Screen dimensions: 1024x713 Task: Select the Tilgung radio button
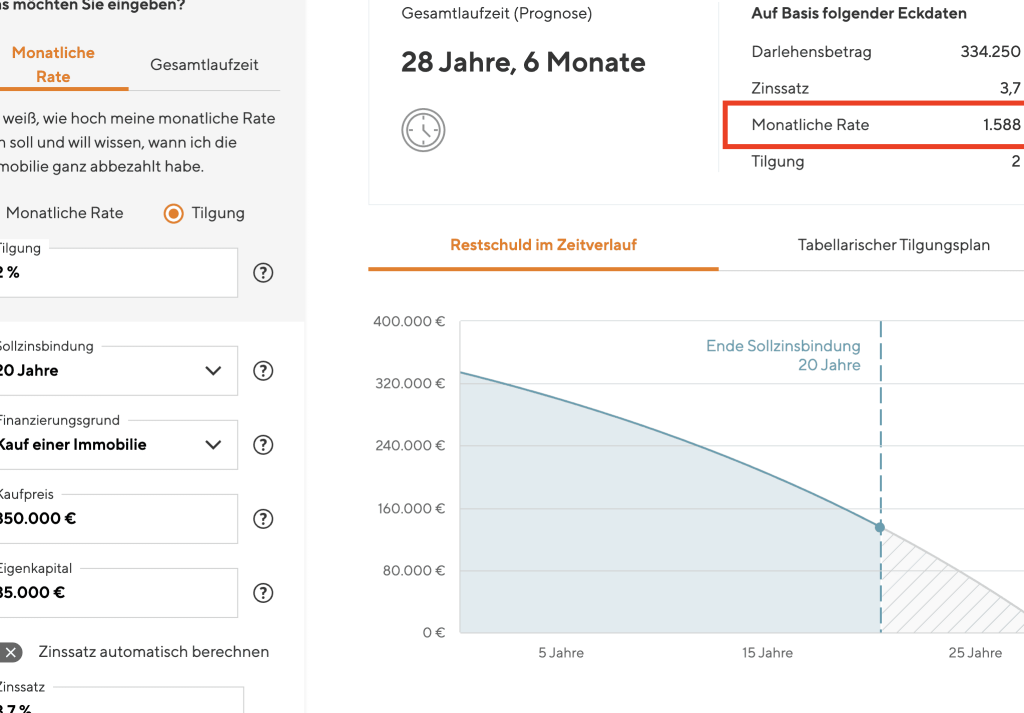tap(174, 213)
